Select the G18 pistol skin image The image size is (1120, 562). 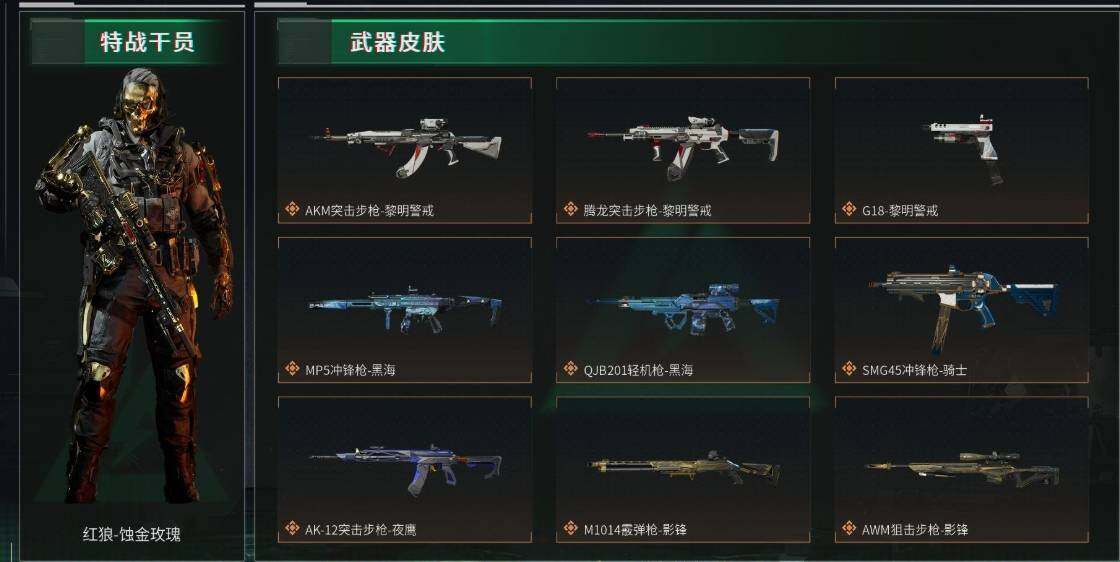click(x=964, y=149)
